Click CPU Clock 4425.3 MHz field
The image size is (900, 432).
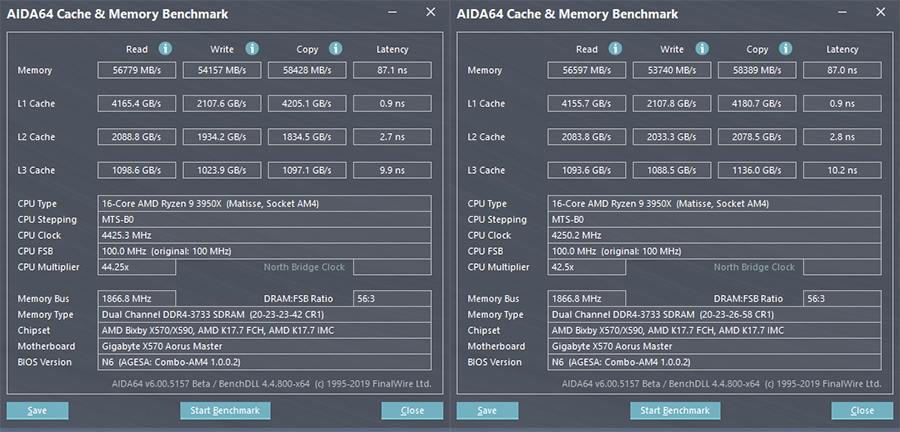[265, 235]
